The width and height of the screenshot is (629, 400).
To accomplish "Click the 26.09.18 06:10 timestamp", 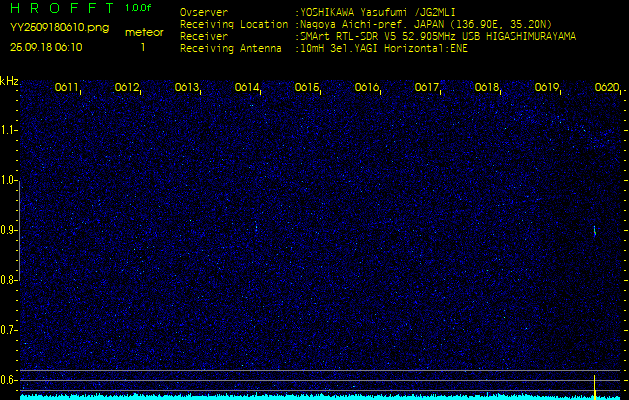I will pos(46,47).
